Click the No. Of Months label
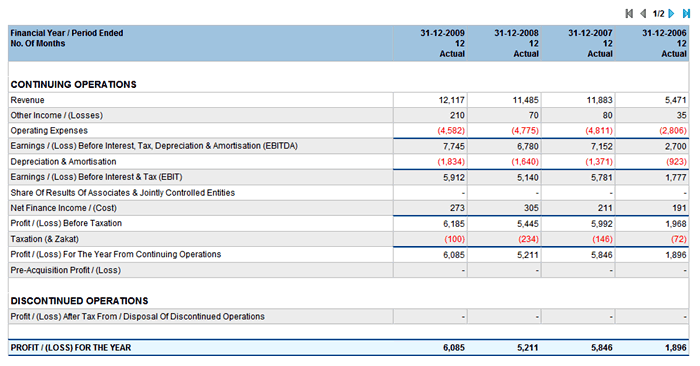 38,44
